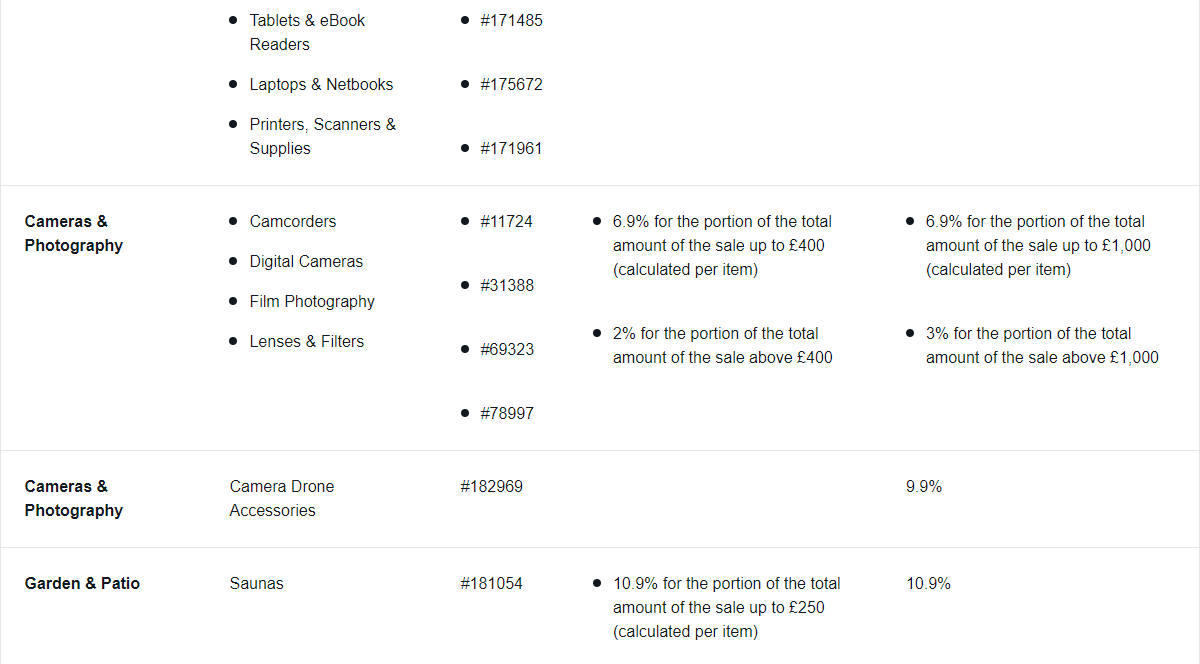Click category ID #175672

[x=511, y=84]
